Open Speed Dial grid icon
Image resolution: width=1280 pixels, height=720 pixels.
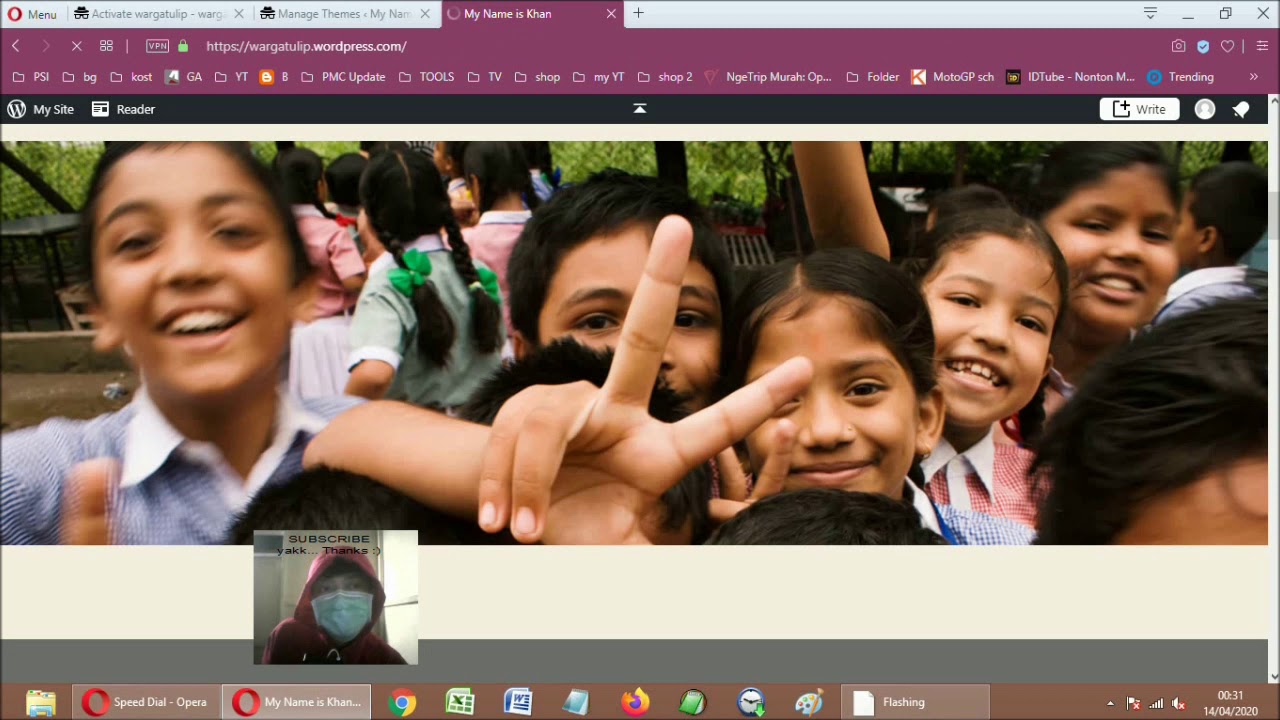tap(106, 46)
